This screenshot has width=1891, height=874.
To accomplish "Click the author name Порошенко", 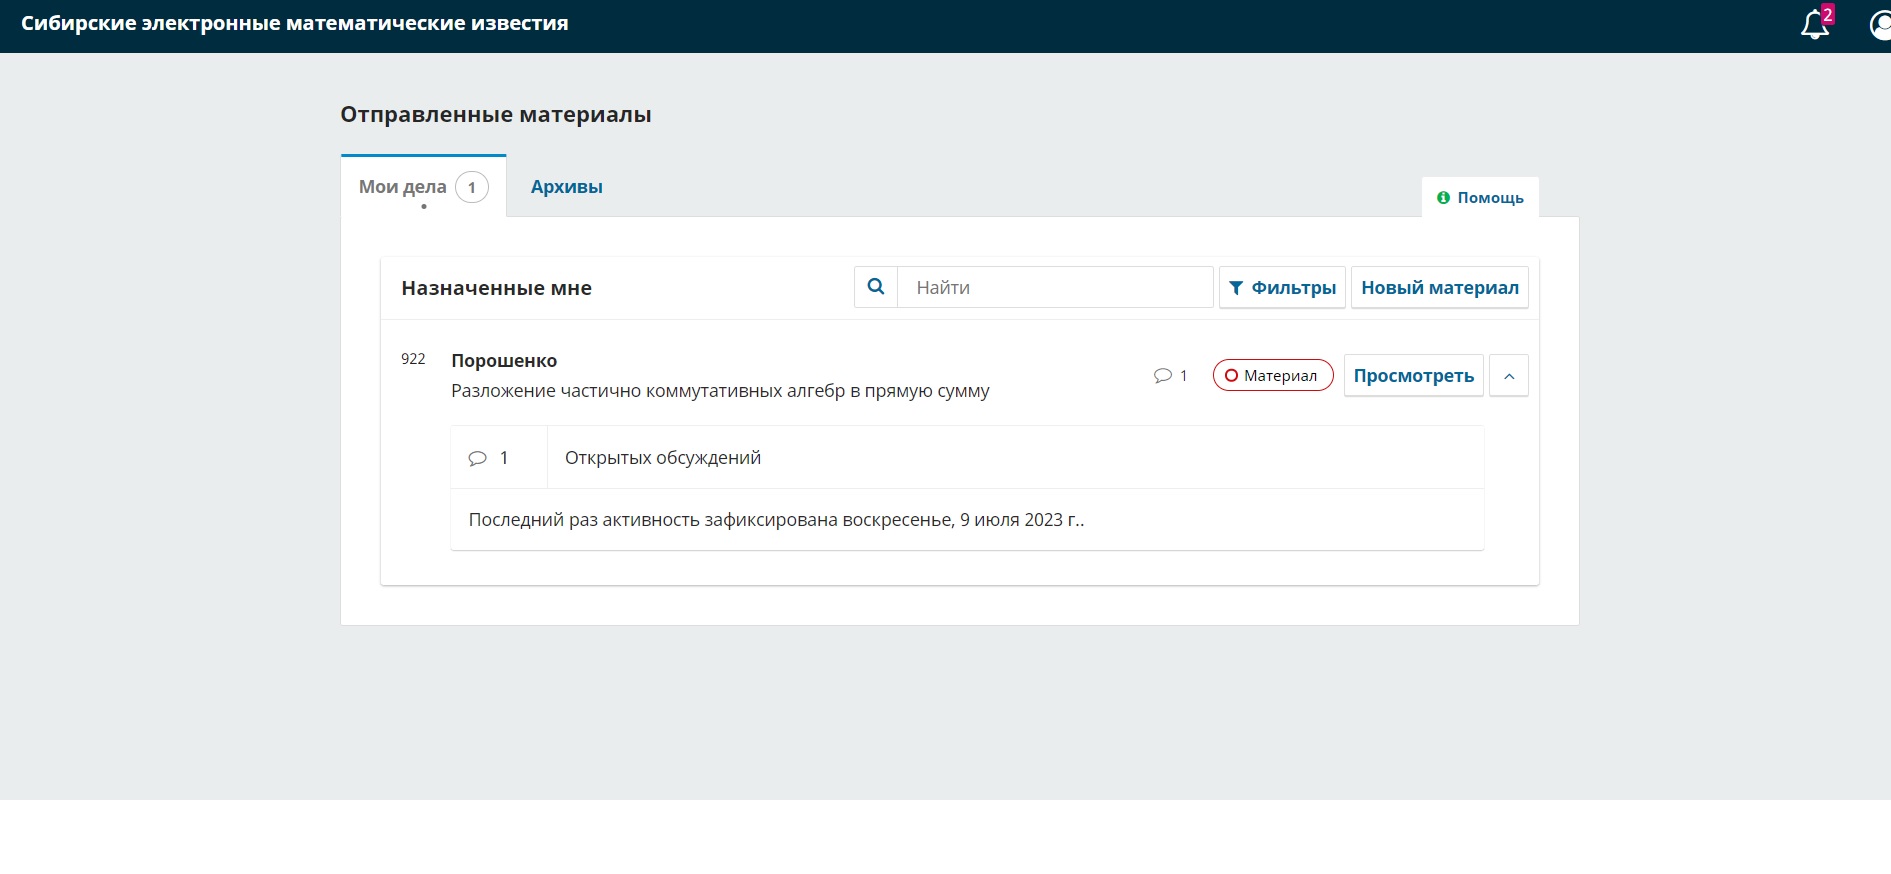I will tap(504, 361).
